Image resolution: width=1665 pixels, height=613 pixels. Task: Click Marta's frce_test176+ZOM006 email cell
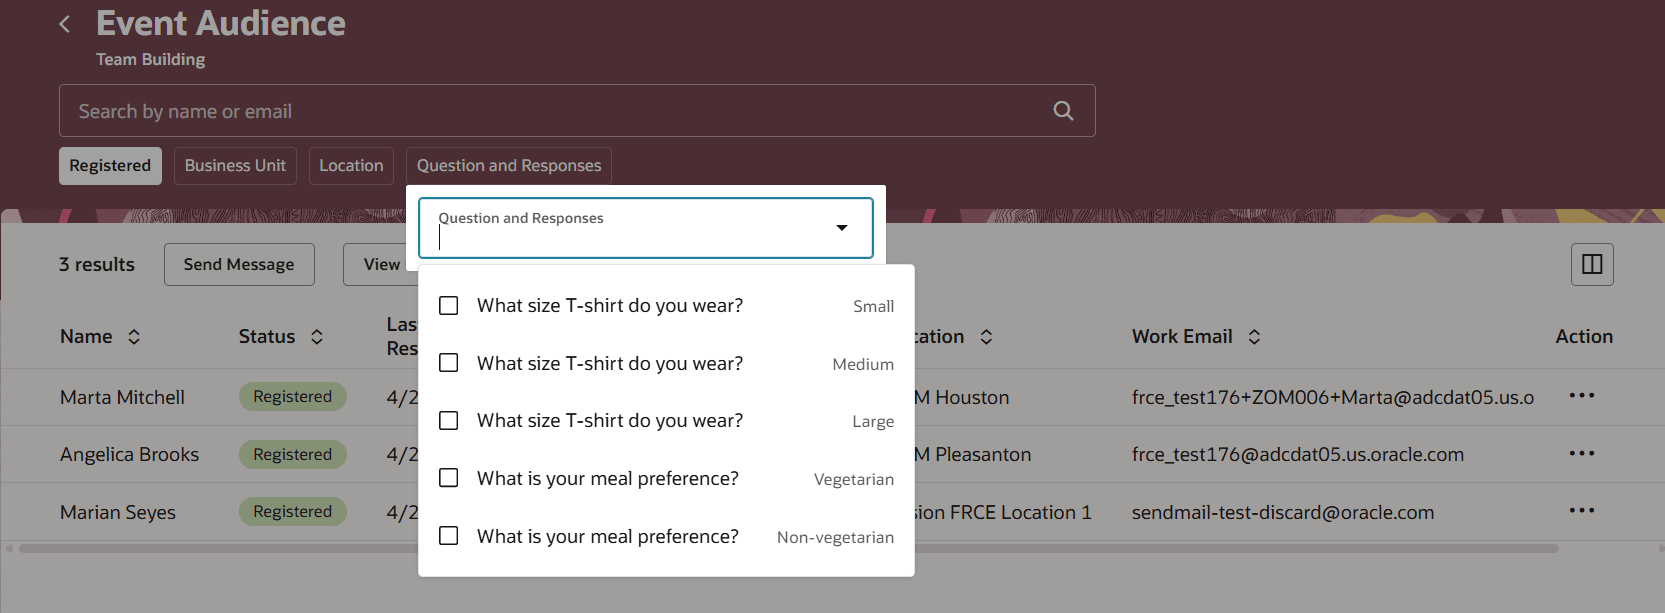1333,397
